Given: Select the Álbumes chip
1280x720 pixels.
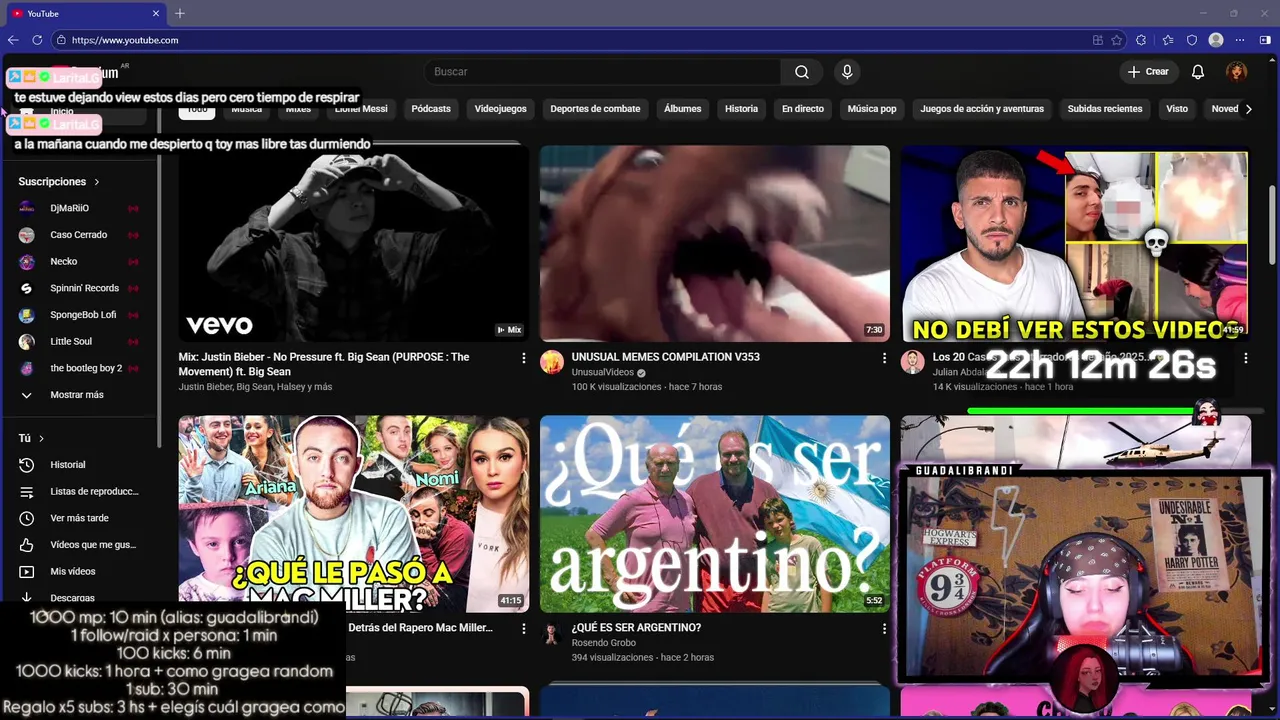Looking at the screenshot, I should point(683,109).
